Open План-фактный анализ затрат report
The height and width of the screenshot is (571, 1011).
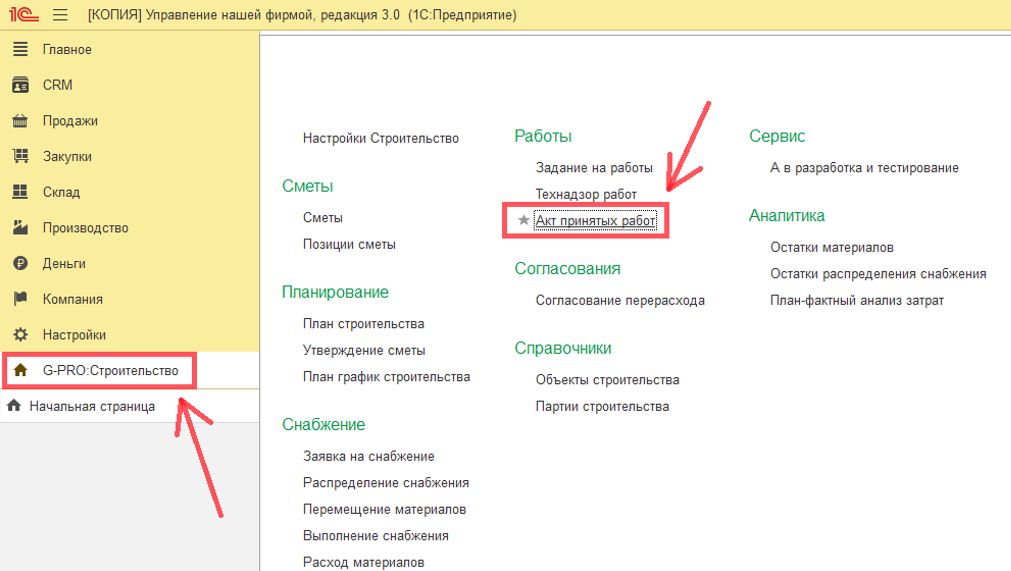coord(856,300)
